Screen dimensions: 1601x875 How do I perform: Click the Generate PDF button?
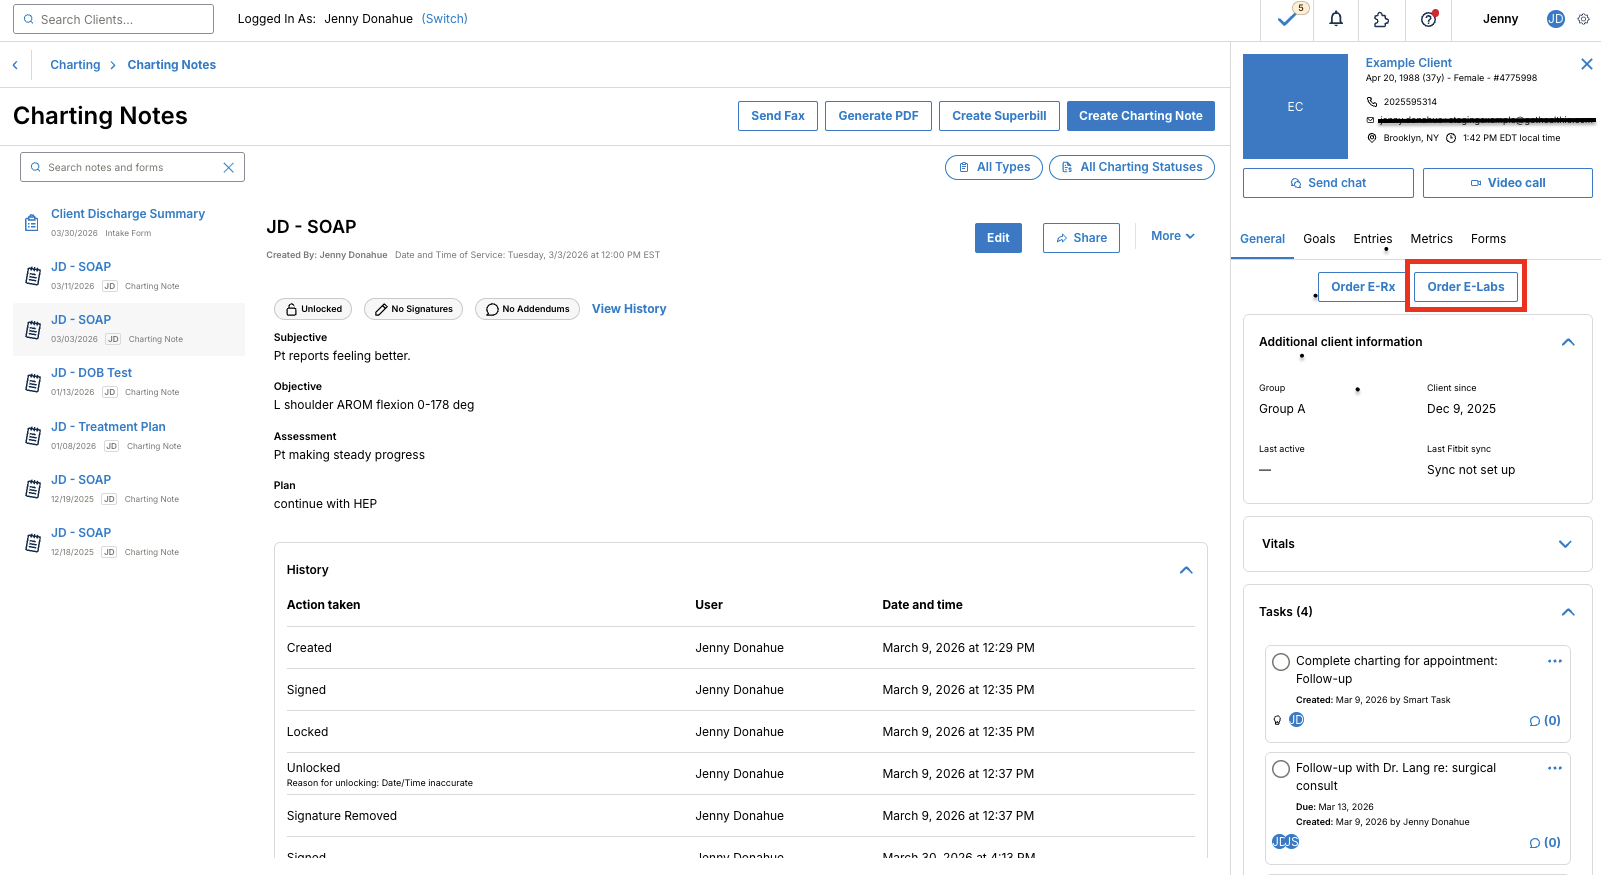point(879,116)
